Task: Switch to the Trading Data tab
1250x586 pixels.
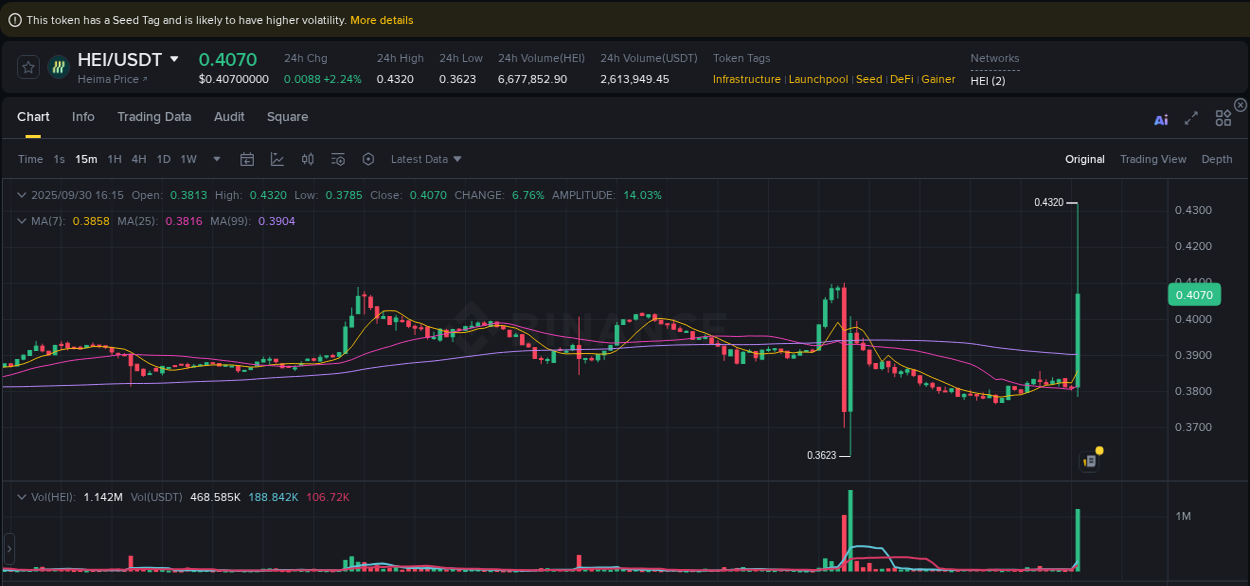Action: 154,117
